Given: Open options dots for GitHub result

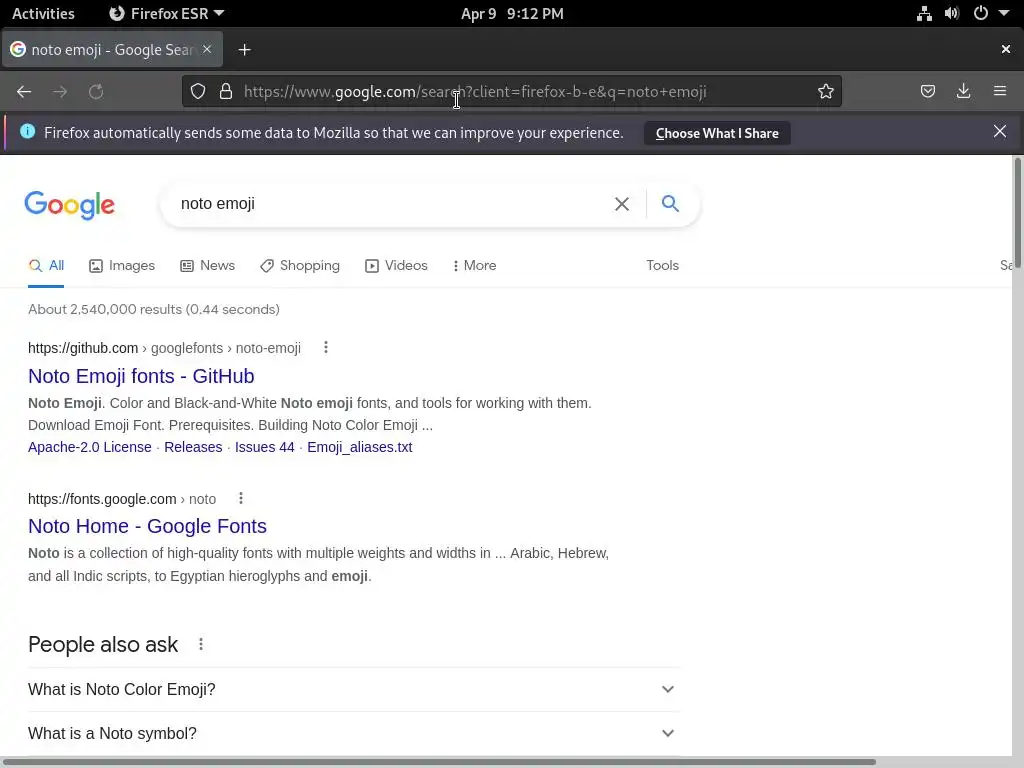Looking at the screenshot, I should tap(326, 347).
